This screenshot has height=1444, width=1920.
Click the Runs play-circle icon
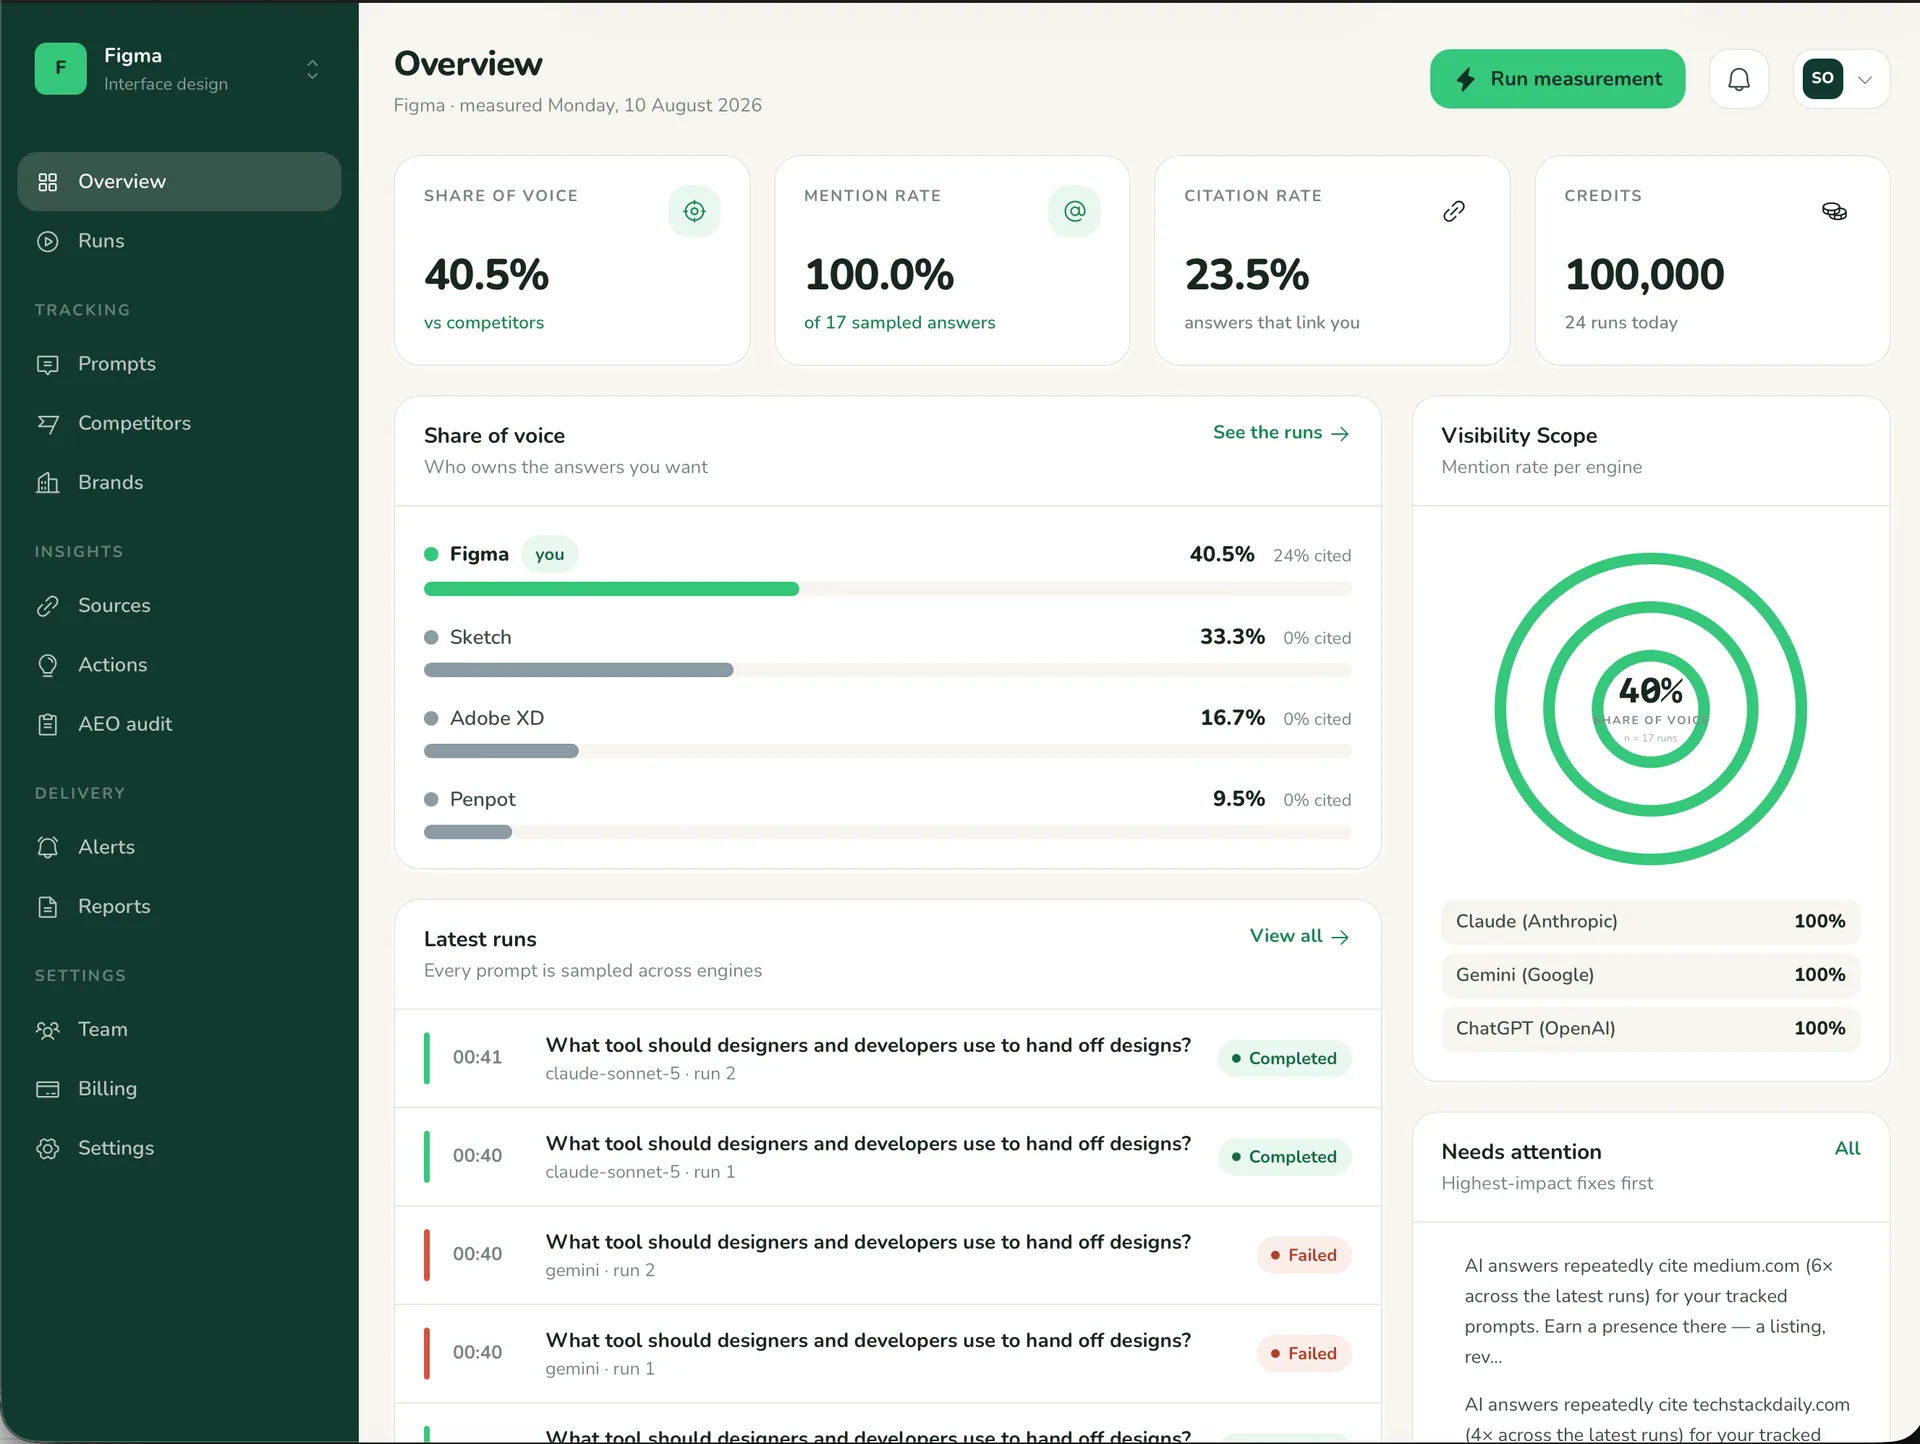47,241
